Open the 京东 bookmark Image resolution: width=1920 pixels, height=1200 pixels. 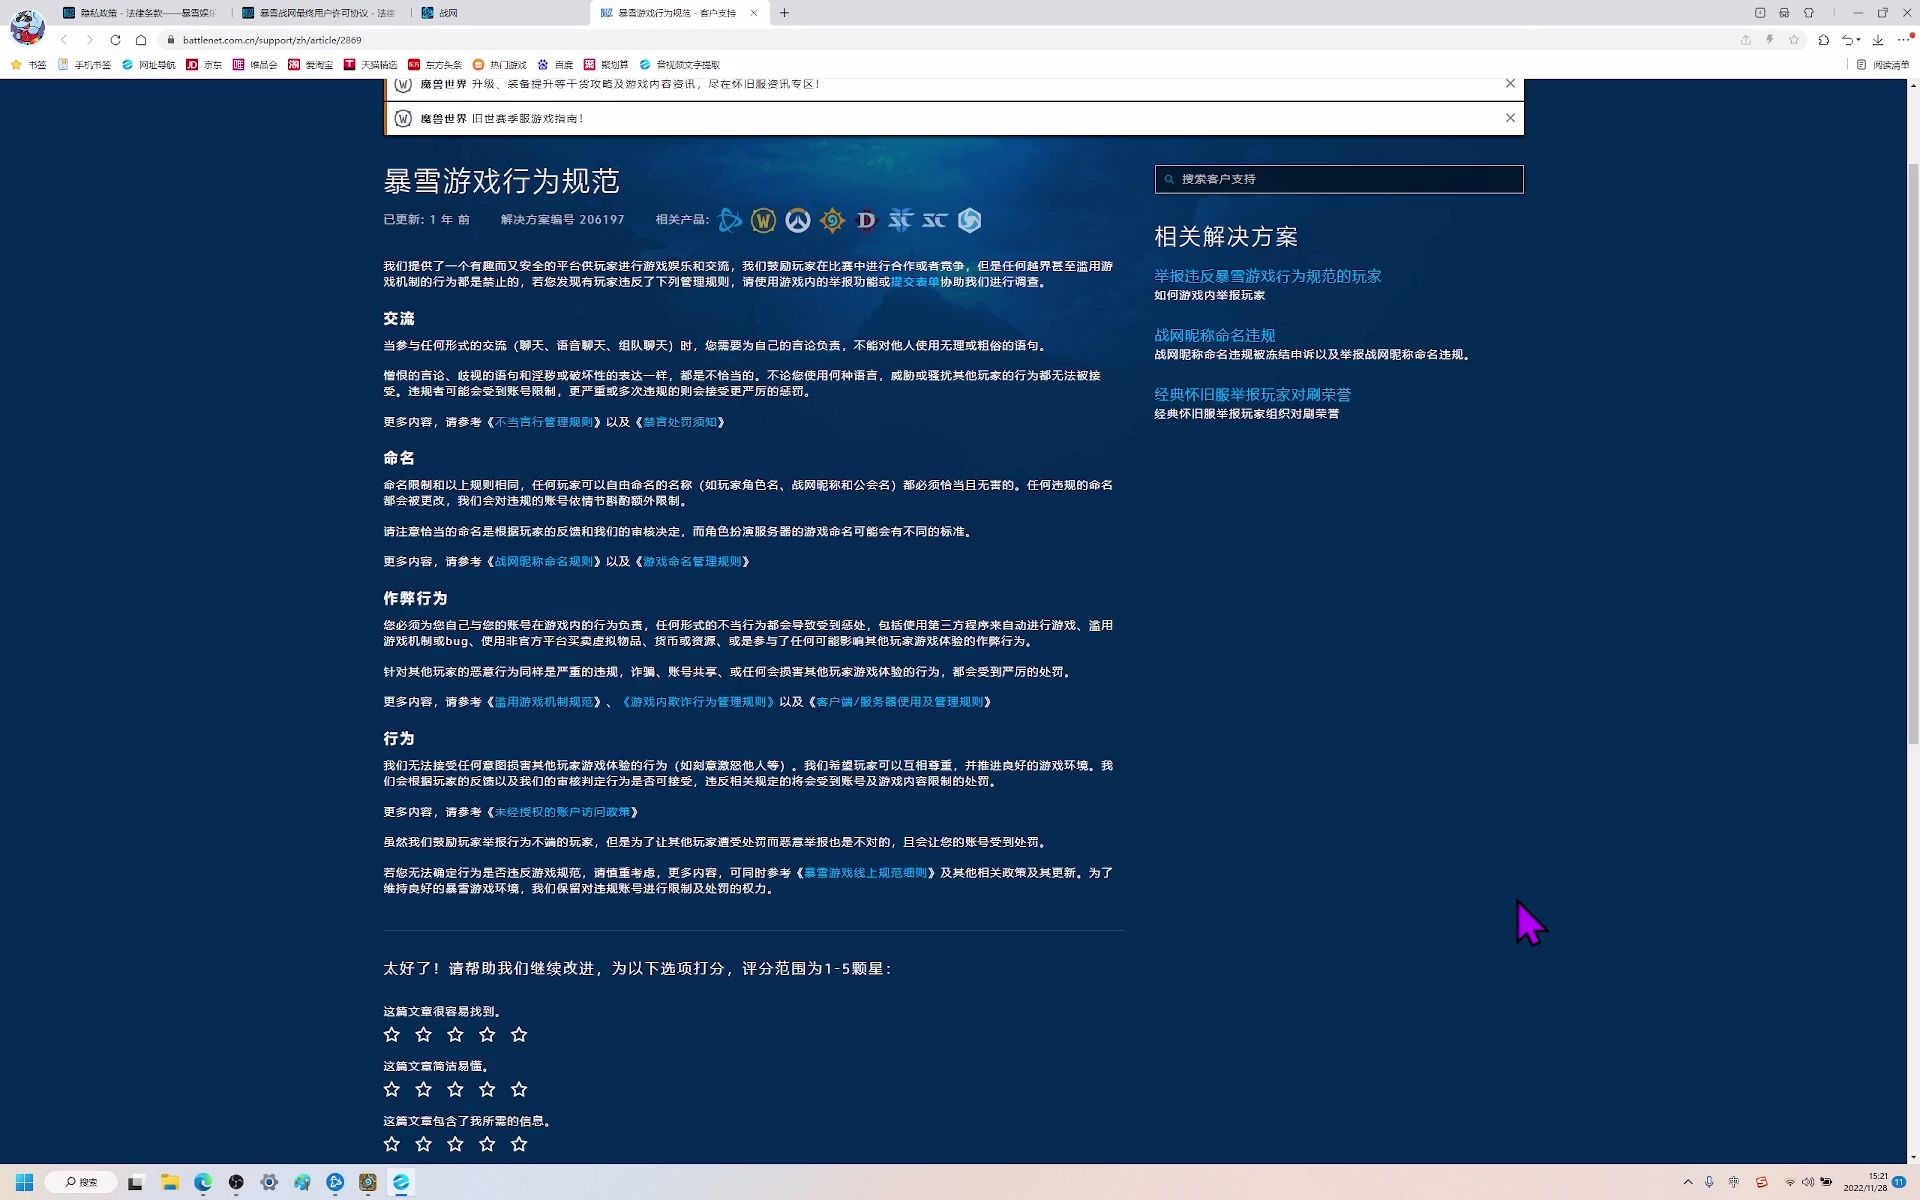tap(204, 65)
